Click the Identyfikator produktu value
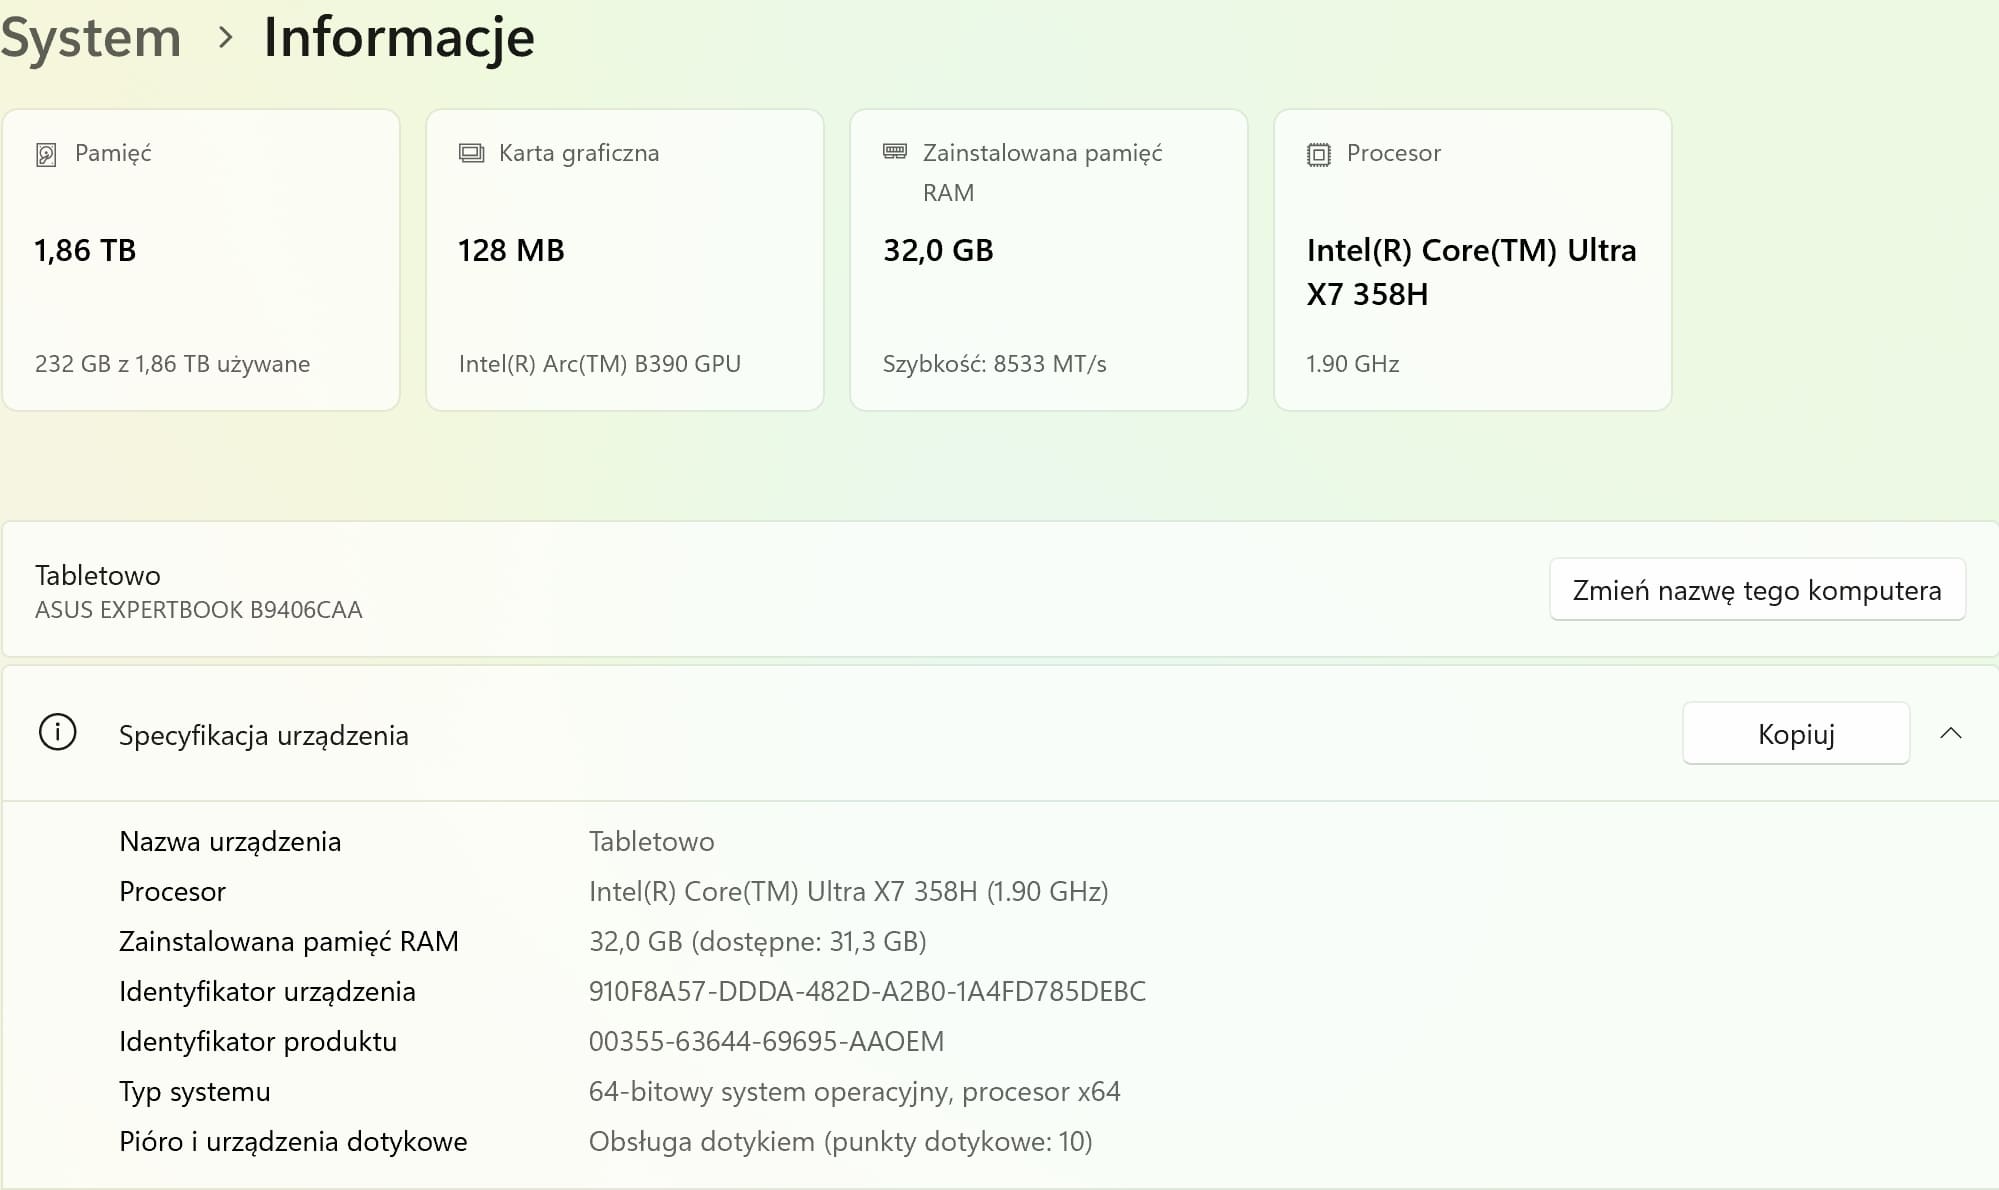 [766, 1041]
